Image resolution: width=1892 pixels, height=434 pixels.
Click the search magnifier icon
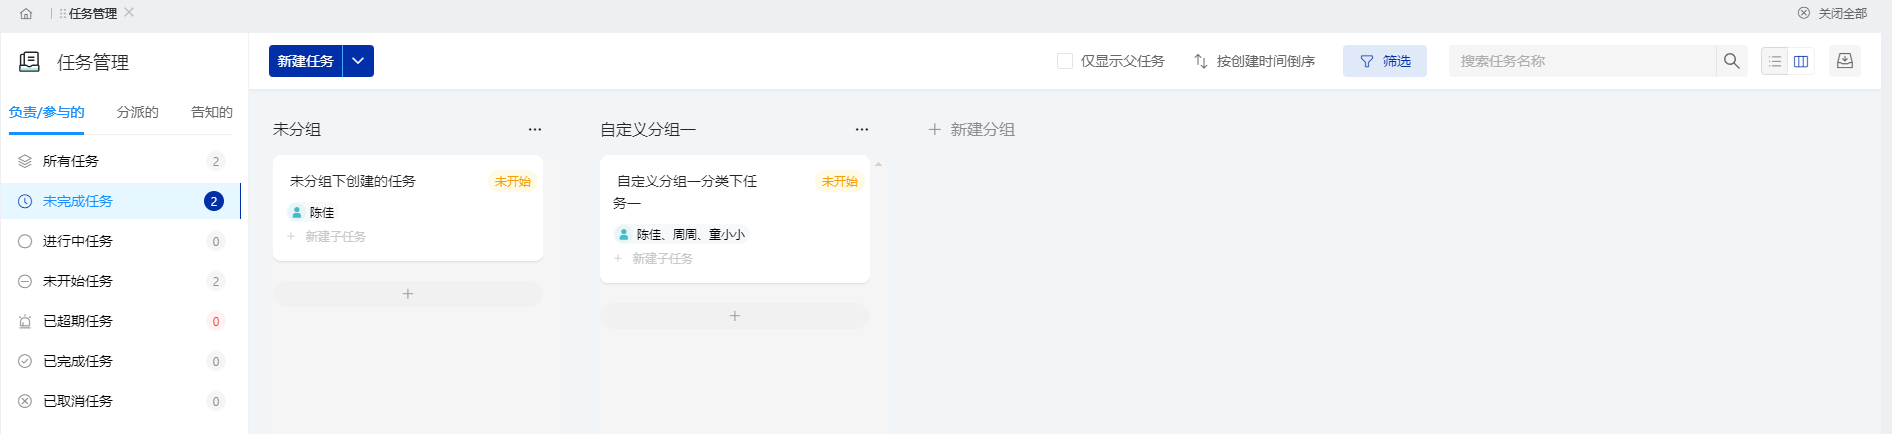pos(1732,61)
